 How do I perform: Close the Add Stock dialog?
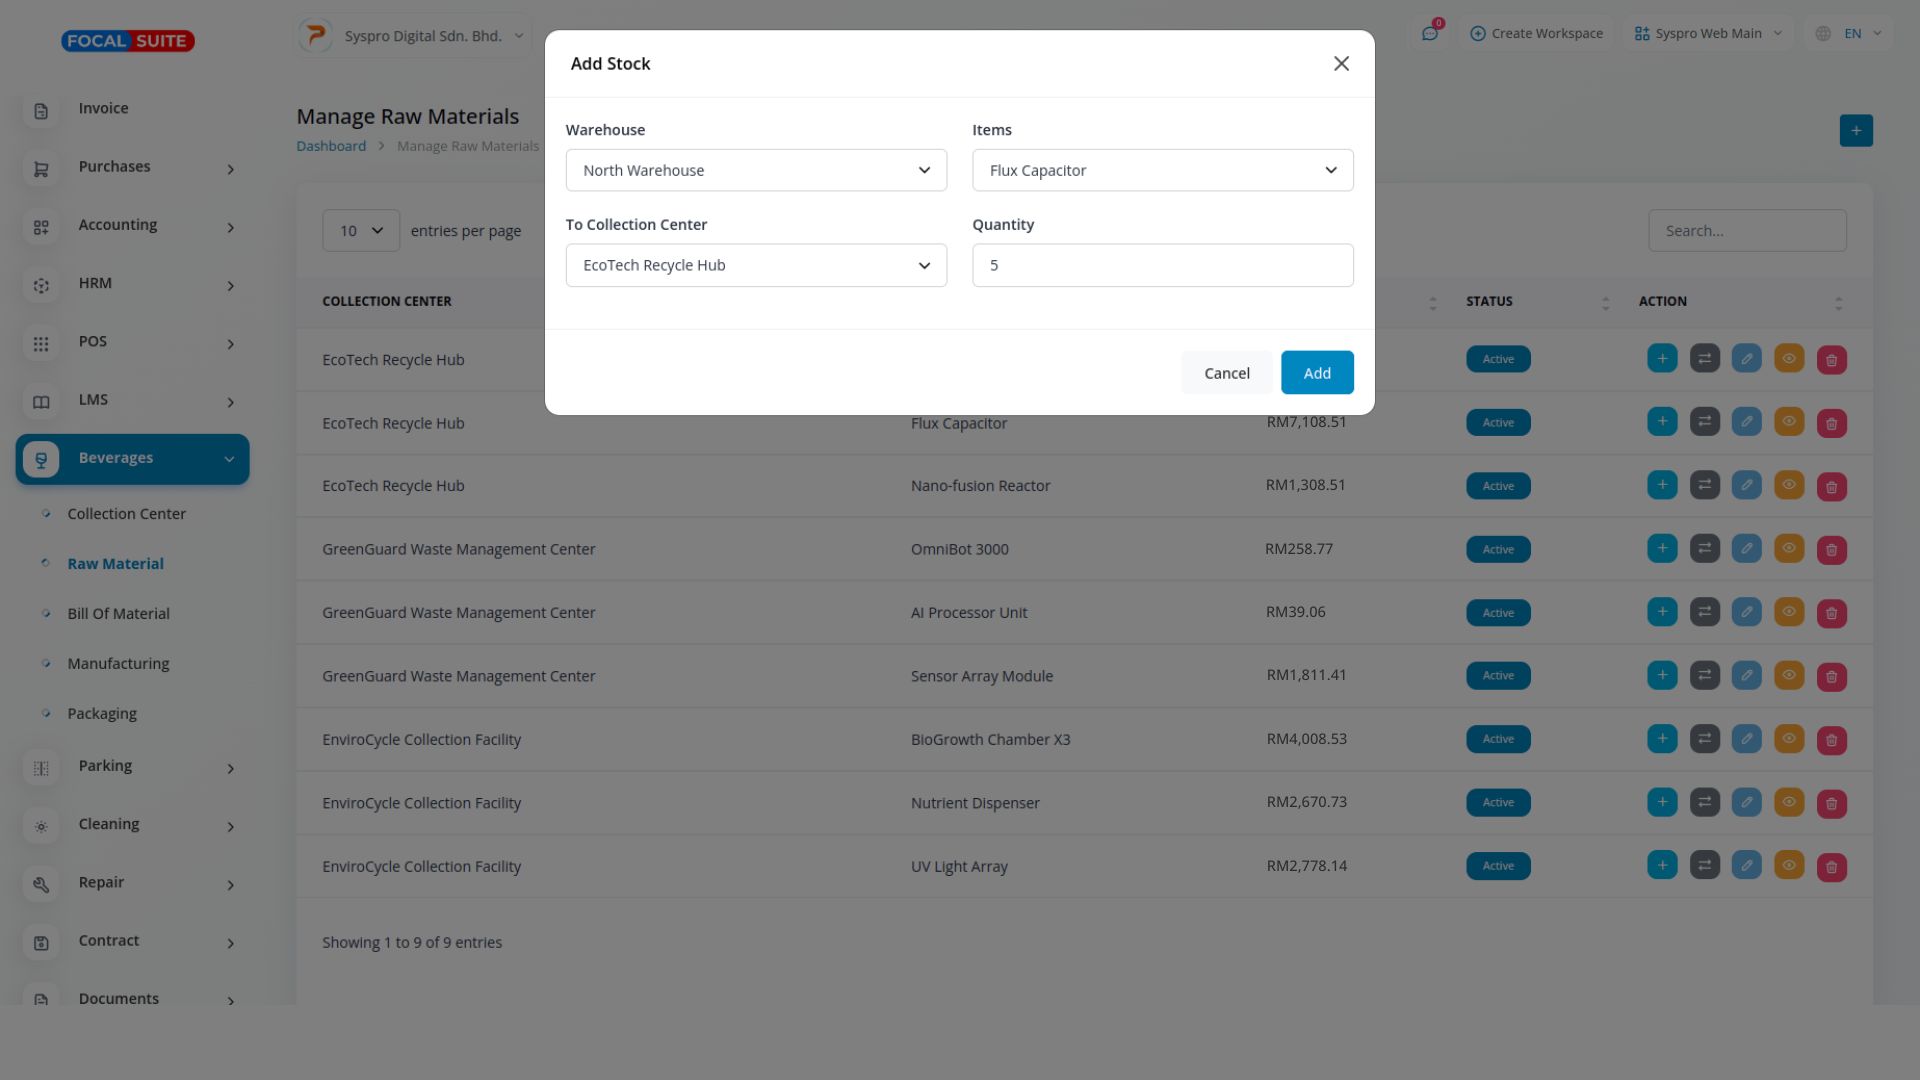[x=1341, y=64]
